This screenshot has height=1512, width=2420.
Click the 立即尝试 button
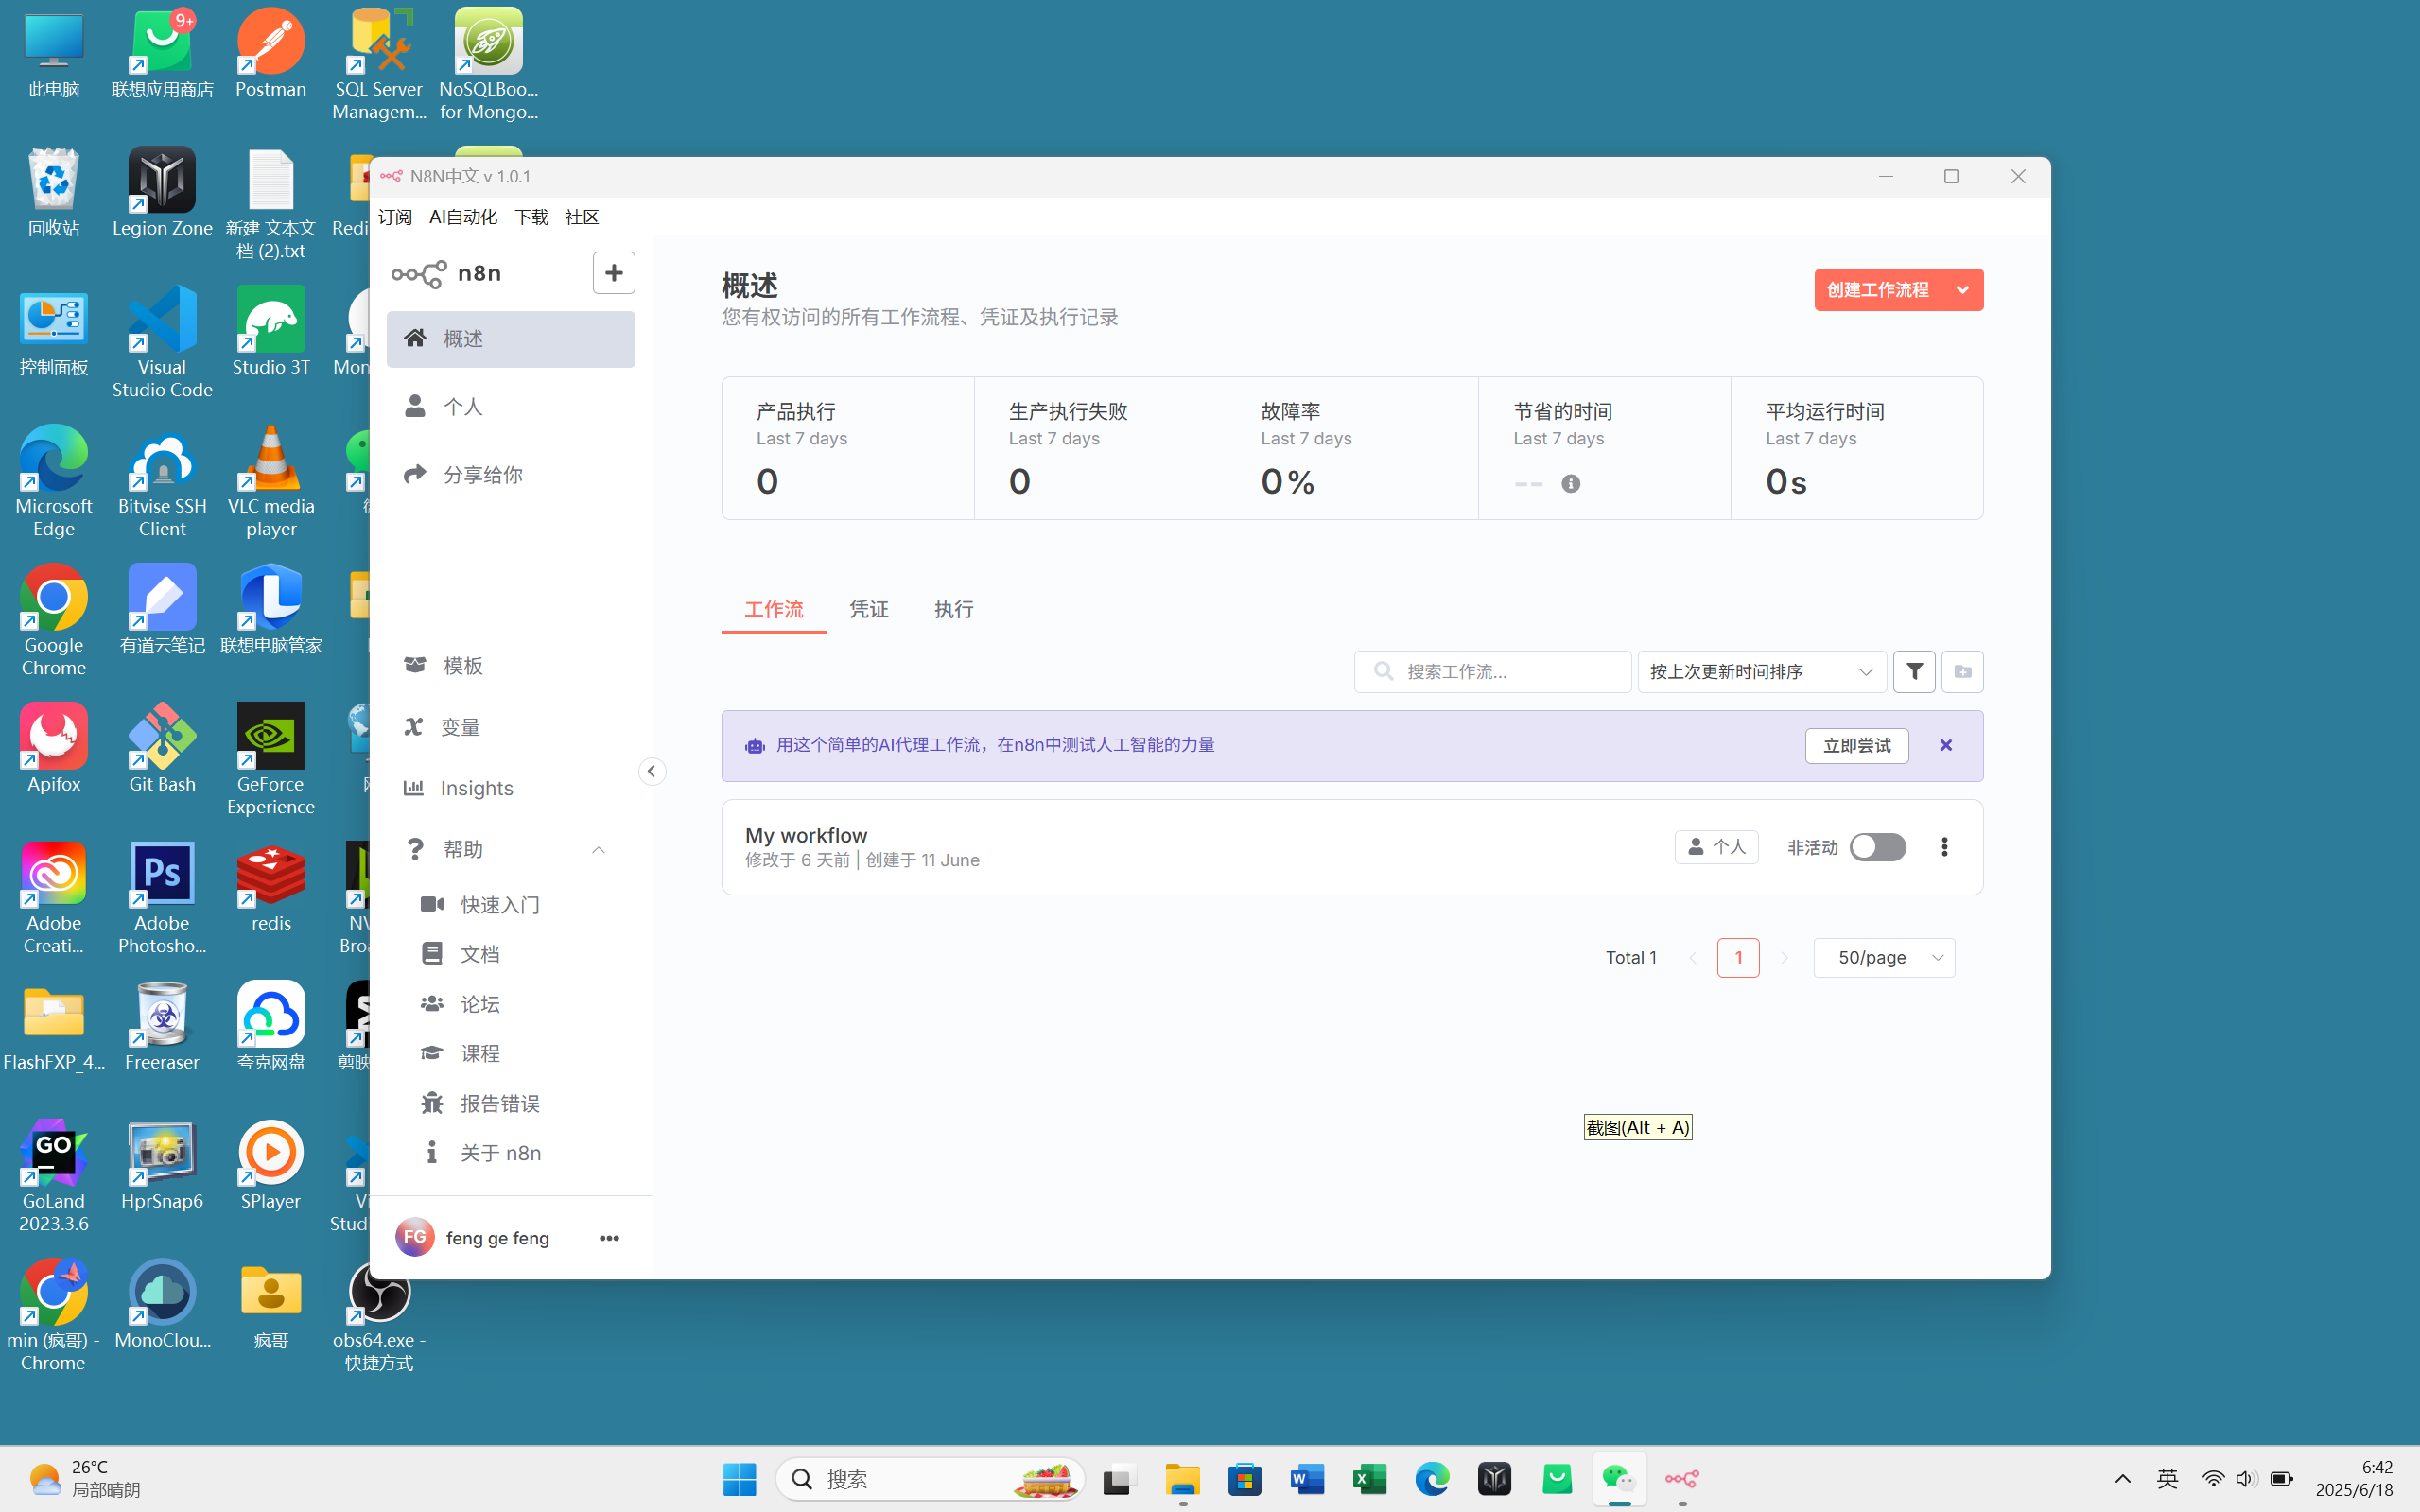click(1856, 745)
